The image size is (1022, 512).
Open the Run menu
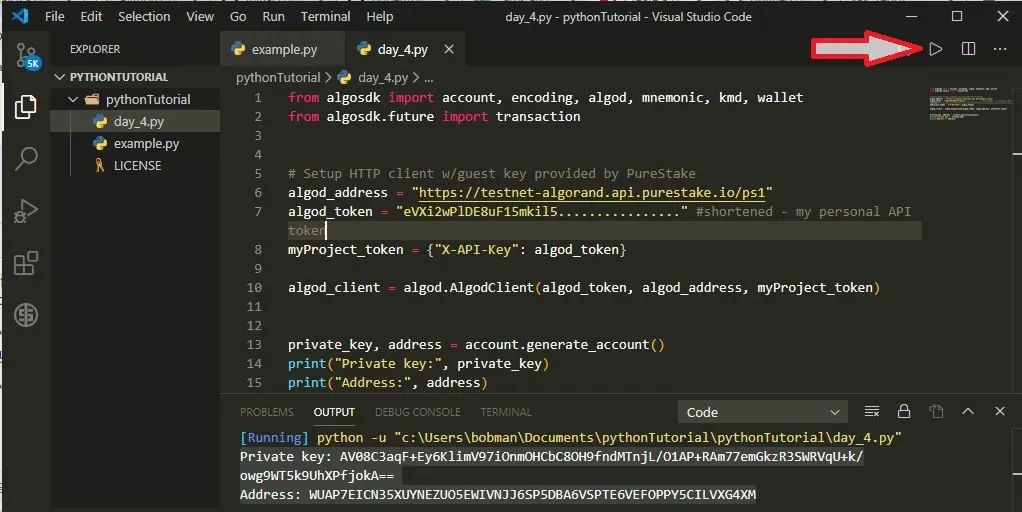pyautogui.click(x=273, y=16)
